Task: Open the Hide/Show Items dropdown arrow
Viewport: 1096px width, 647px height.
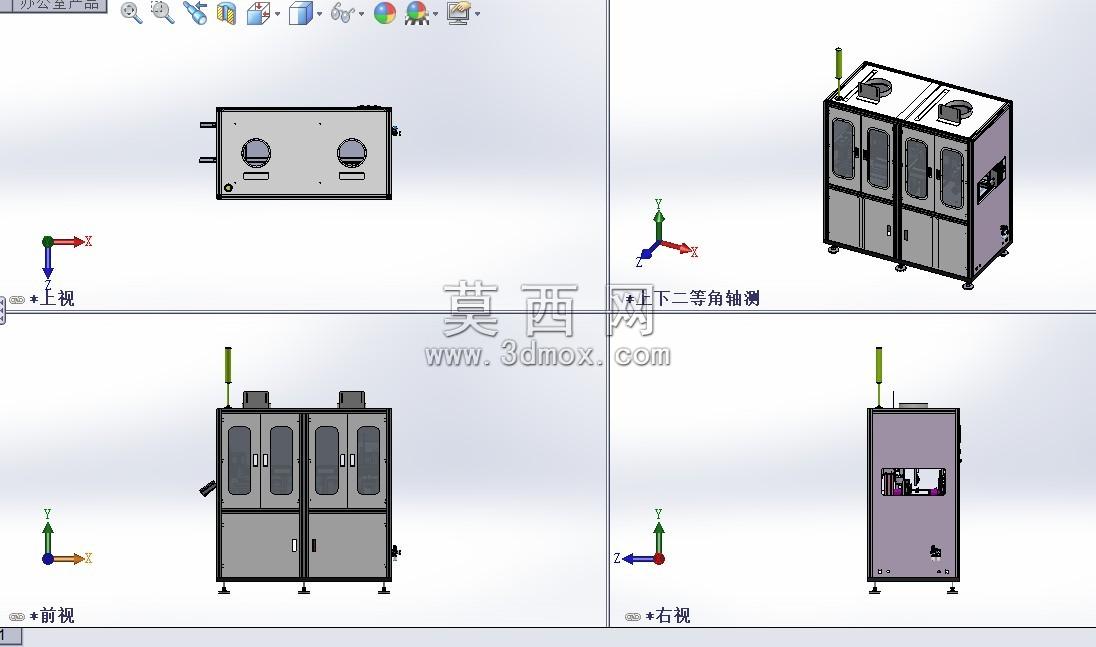Action: point(361,14)
